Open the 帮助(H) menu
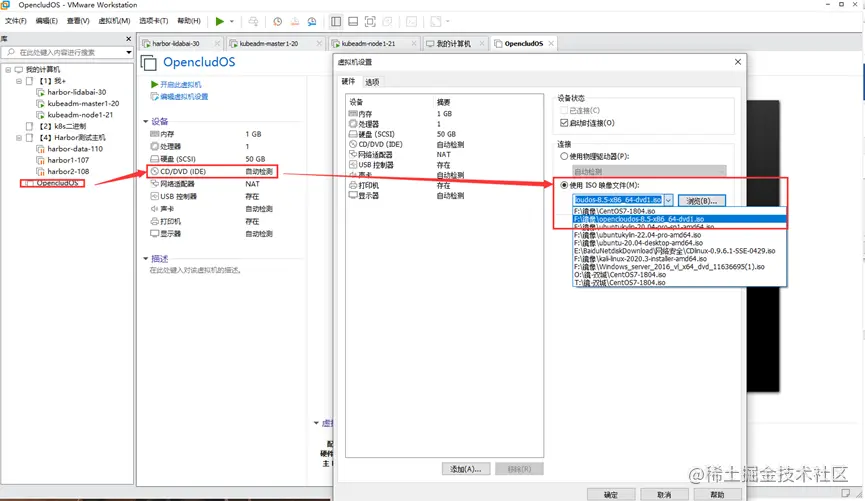Screen dimensions: 865x501 tap(189, 21)
